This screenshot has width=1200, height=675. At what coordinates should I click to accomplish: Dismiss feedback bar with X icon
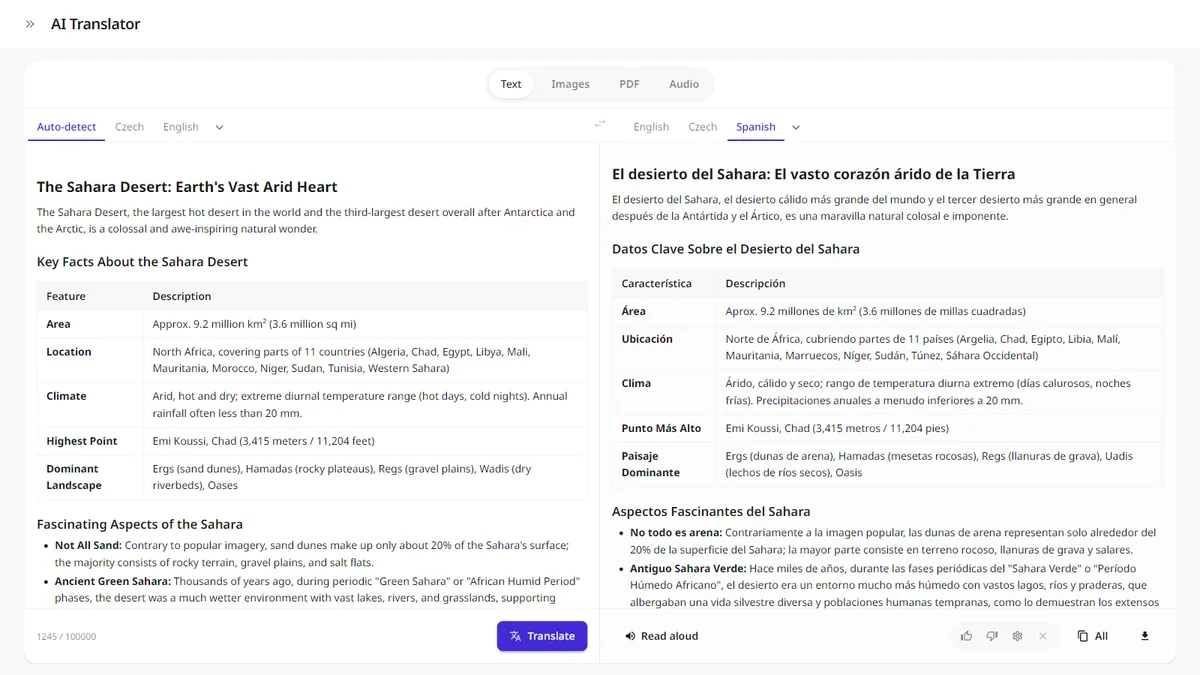1043,636
